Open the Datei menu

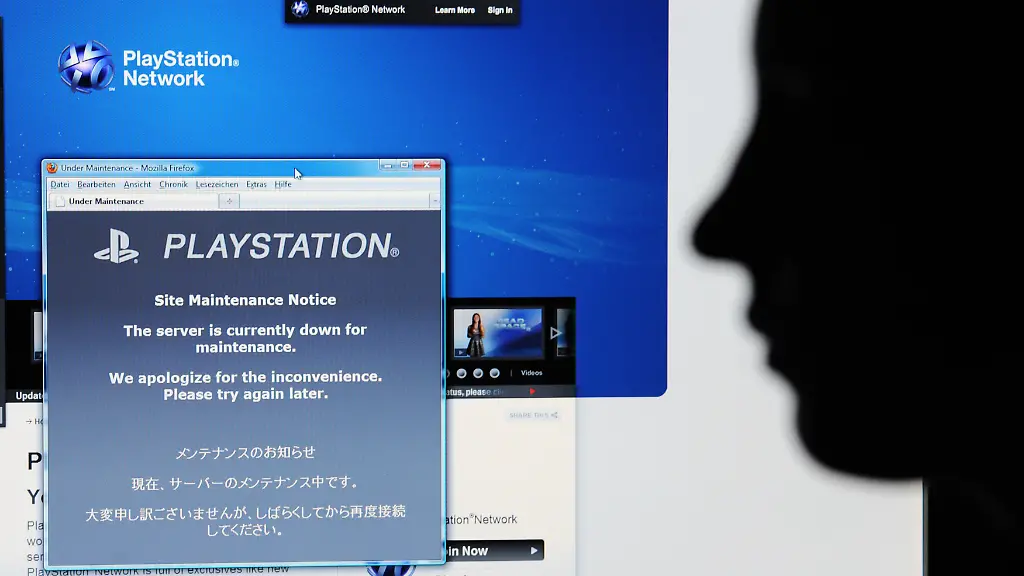click(x=60, y=184)
